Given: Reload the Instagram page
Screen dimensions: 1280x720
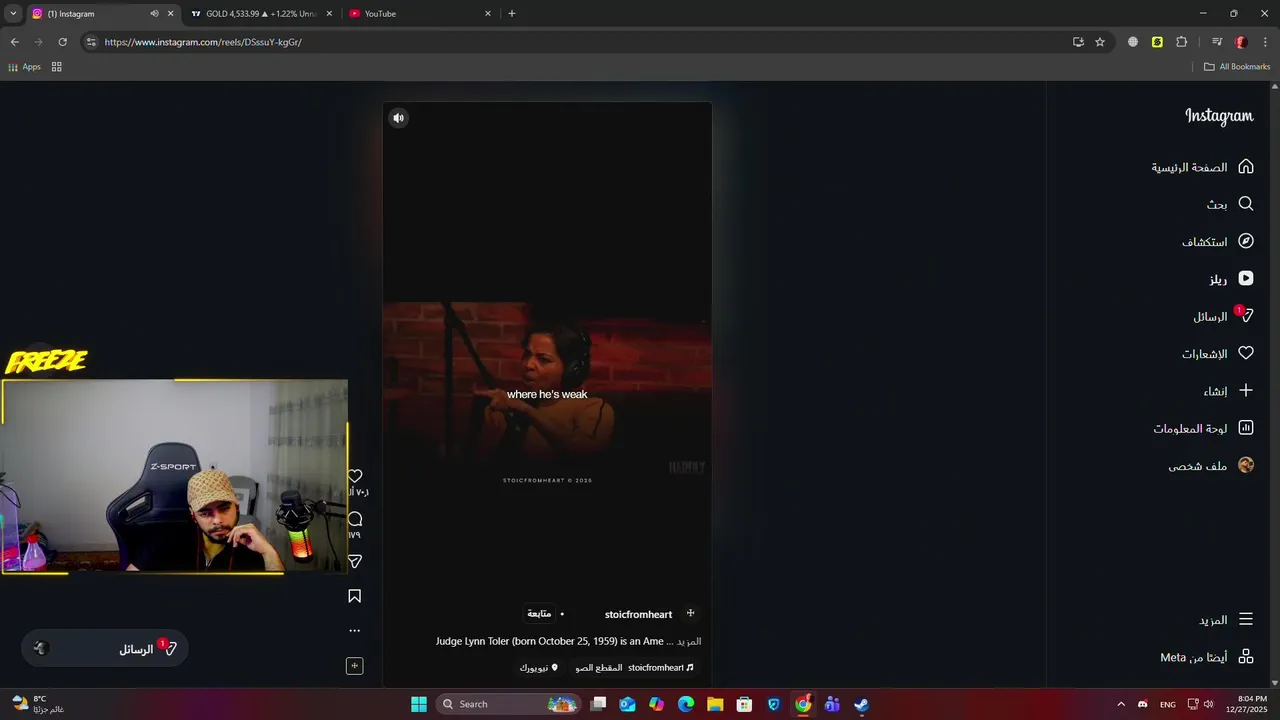Looking at the screenshot, I should [x=62, y=42].
